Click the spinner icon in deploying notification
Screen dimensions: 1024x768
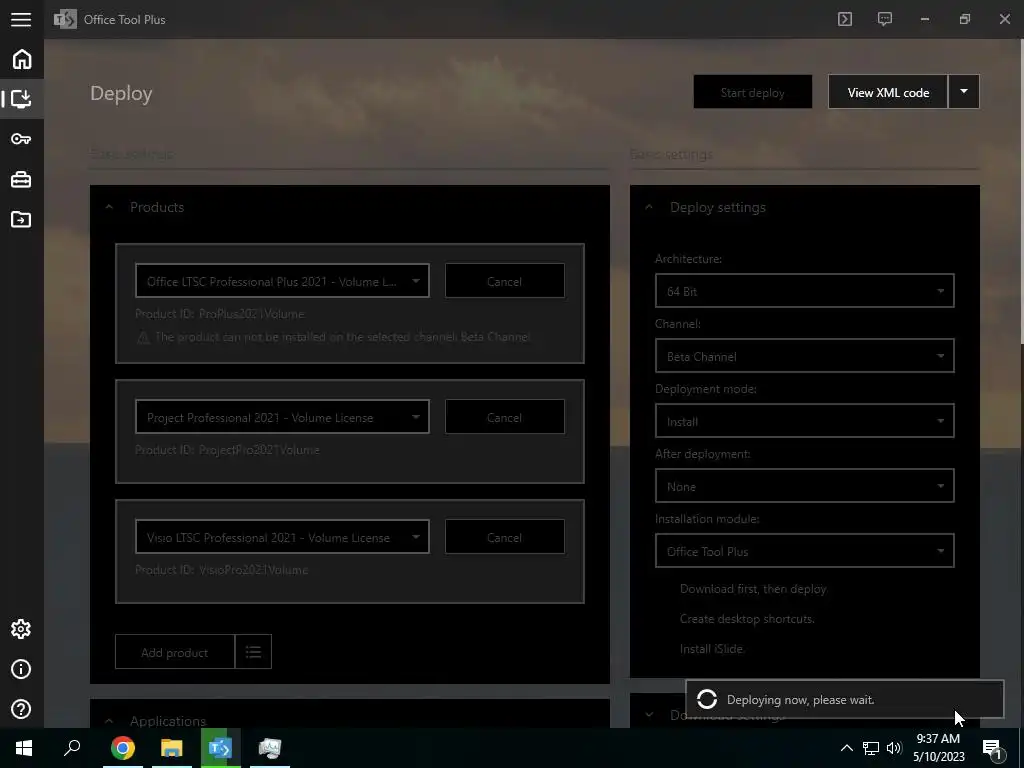[x=707, y=699]
